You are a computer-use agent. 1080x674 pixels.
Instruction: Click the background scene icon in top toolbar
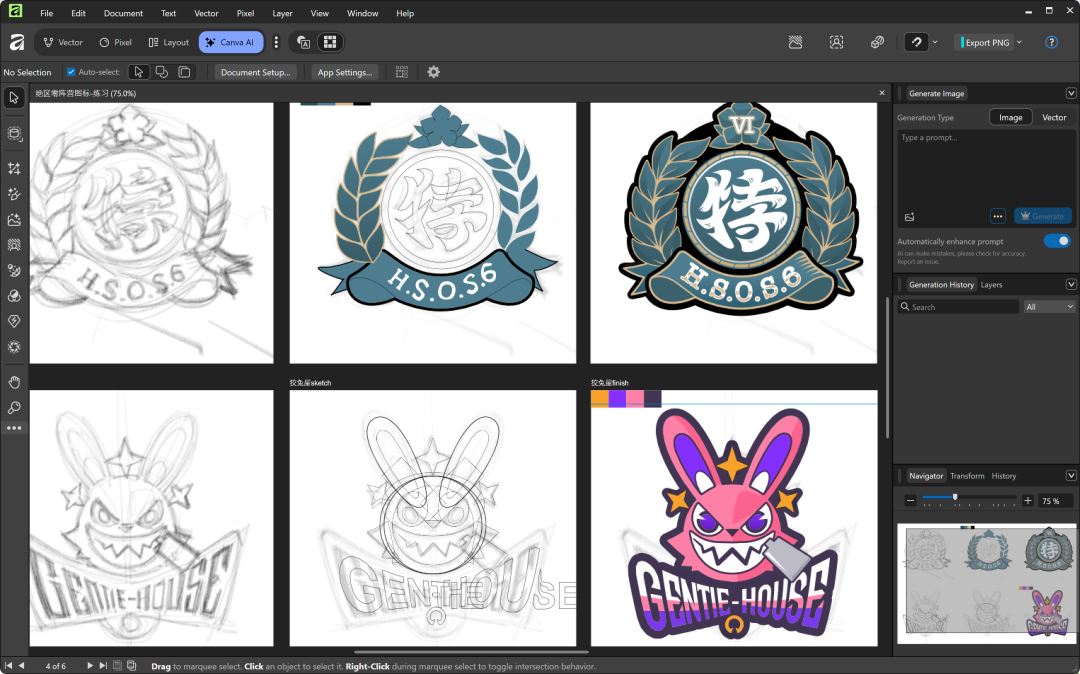tap(796, 42)
